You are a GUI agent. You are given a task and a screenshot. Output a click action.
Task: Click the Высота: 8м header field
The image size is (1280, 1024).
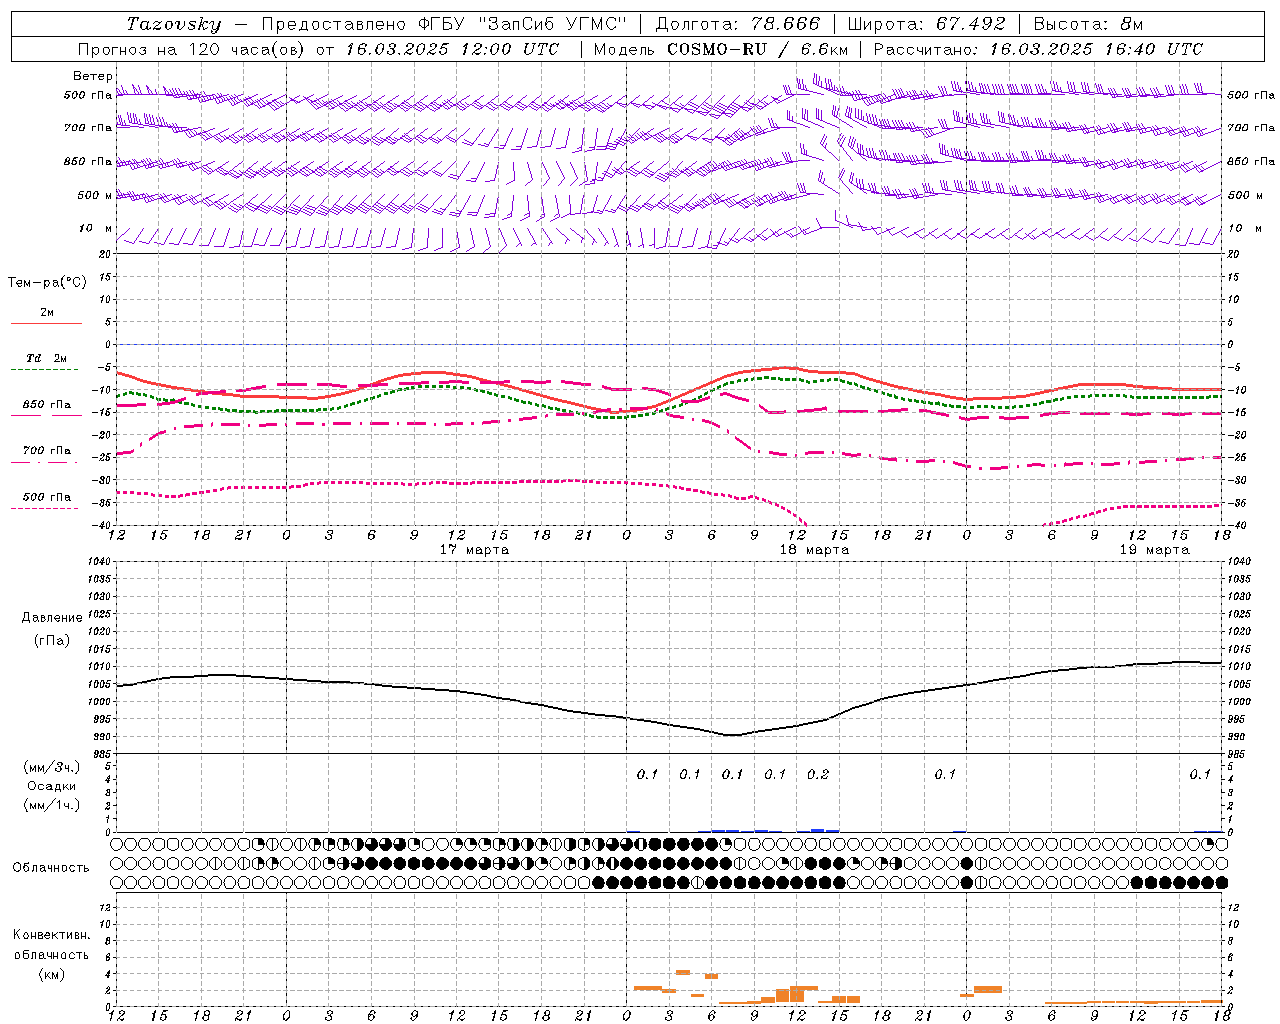1088,24
